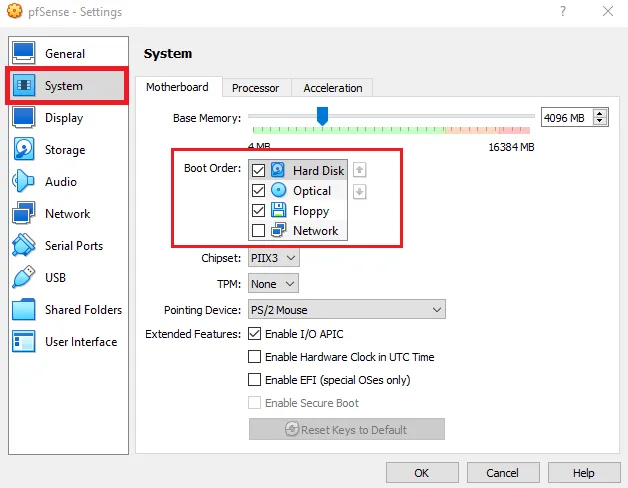Enable EFI (special OSes only) checkbox
The height and width of the screenshot is (488, 628).
click(254, 379)
